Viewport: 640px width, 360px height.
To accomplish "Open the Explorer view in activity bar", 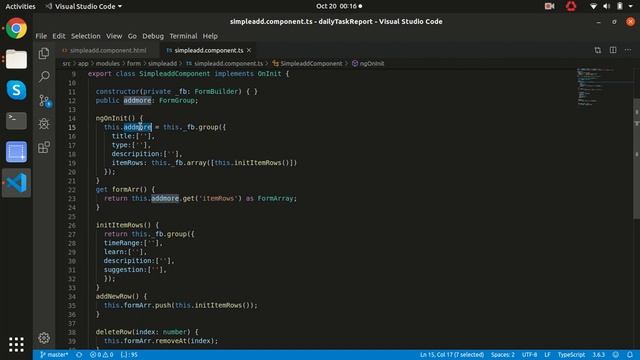I will point(44,53).
